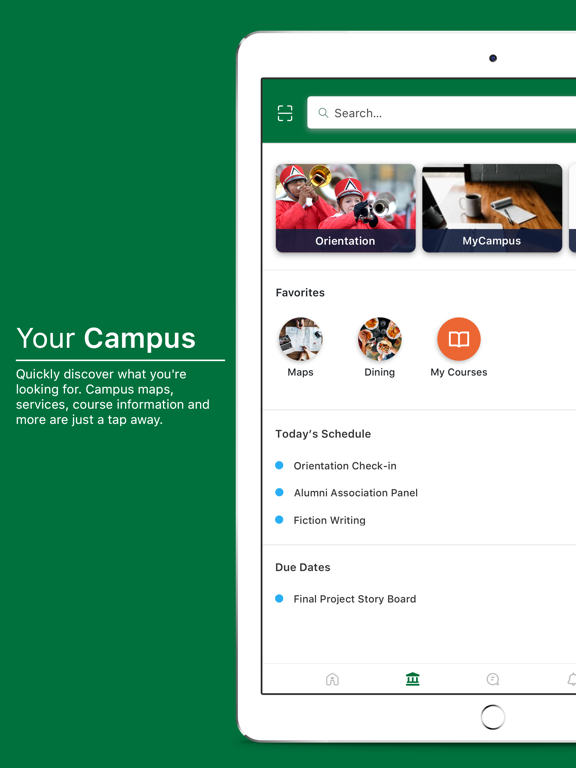Open the Dining favorite
576x768 pixels.
point(380,339)
